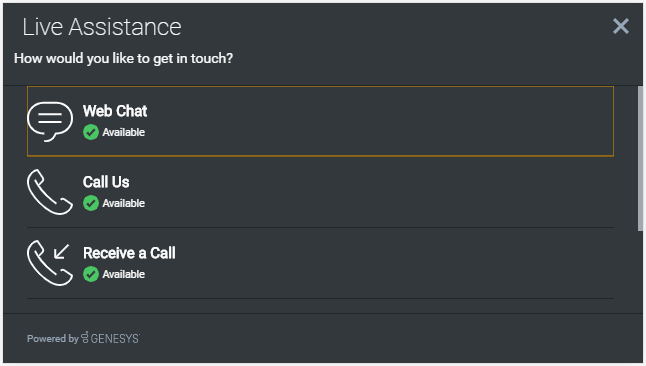This screenshot has height=366, width=646.
Task: Open the GENESYS wordmark link
Action: (115, 338)
